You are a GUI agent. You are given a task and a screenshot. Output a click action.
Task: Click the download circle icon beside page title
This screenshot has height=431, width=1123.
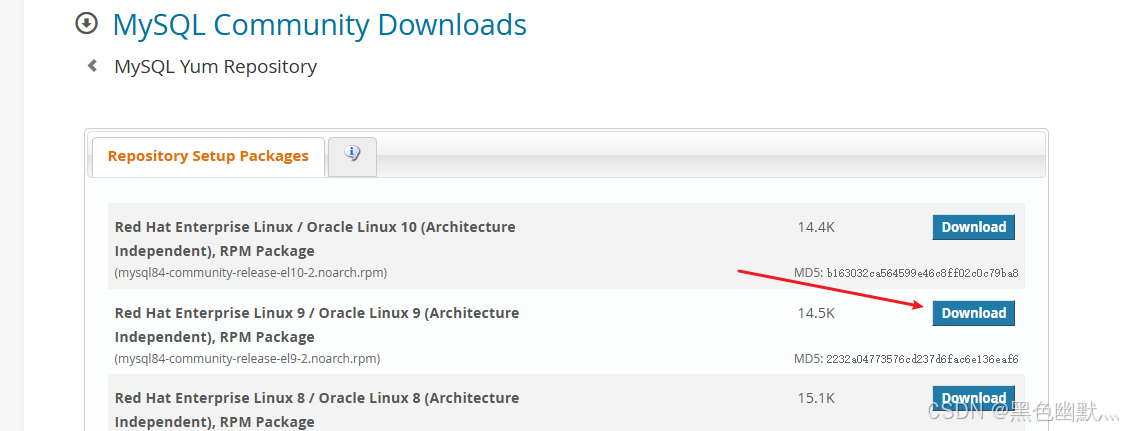[x=87, y=24]
